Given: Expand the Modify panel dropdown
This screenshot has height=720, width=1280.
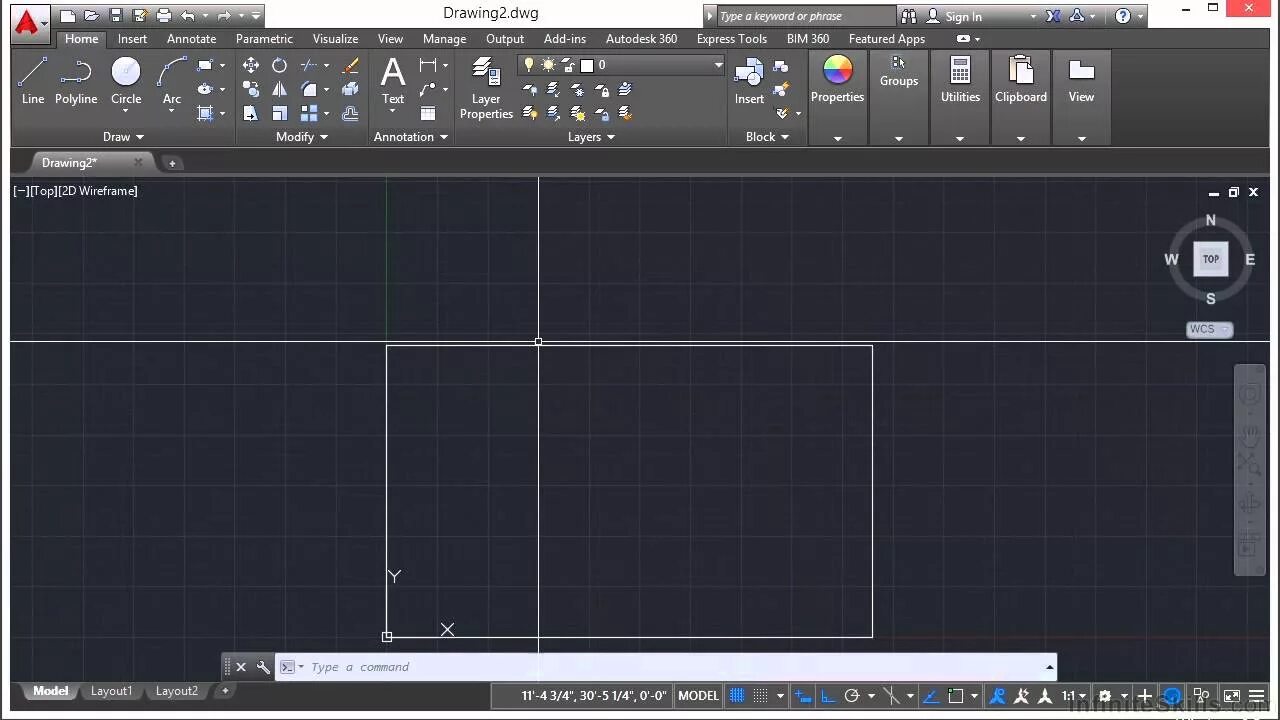Looking at the screenshot, I should pyautogui.click(x=302, y=137).
